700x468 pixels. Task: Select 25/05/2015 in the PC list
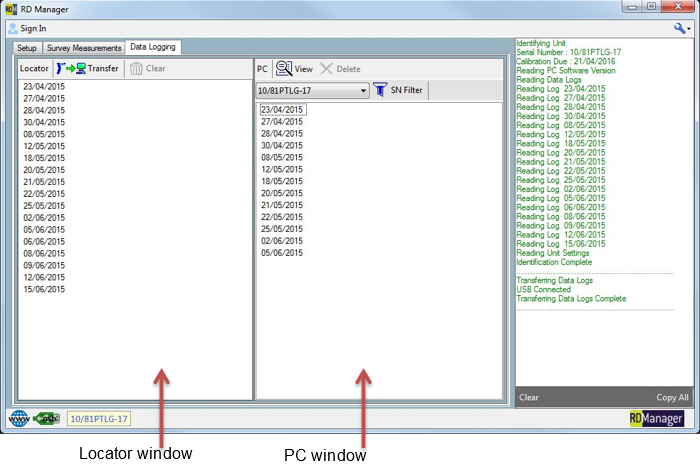[282, 229]
